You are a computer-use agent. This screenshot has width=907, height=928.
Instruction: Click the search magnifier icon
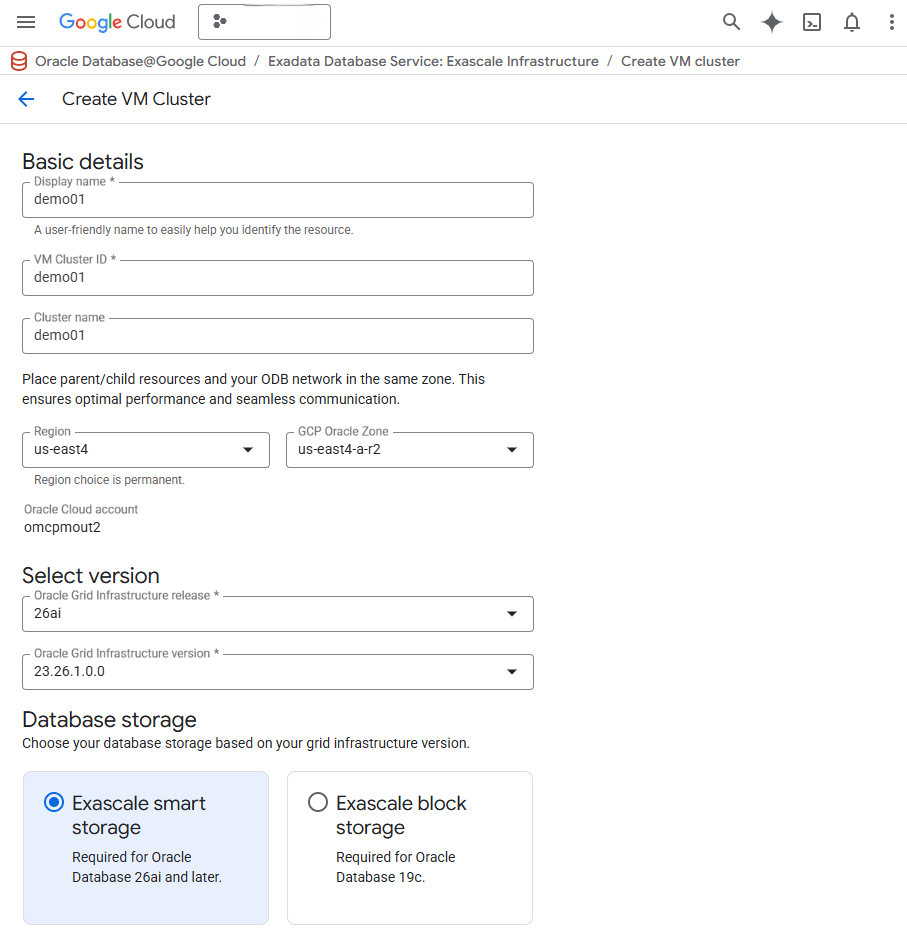(731, 21)
